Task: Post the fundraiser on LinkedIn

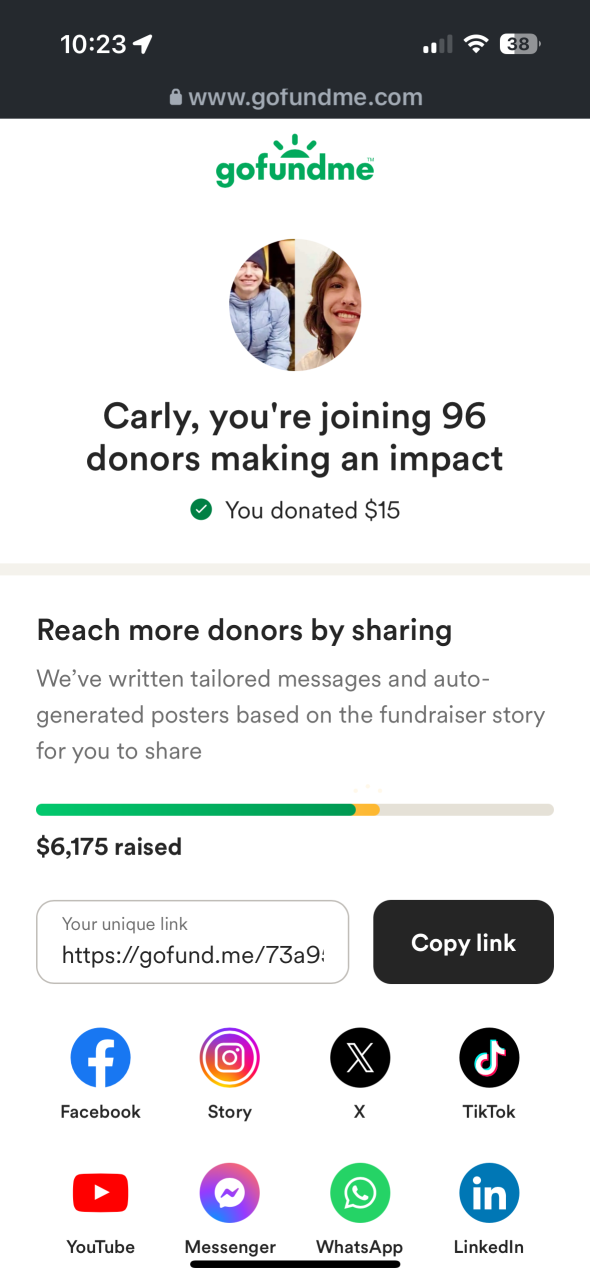Action: (x=489, y=1193)
